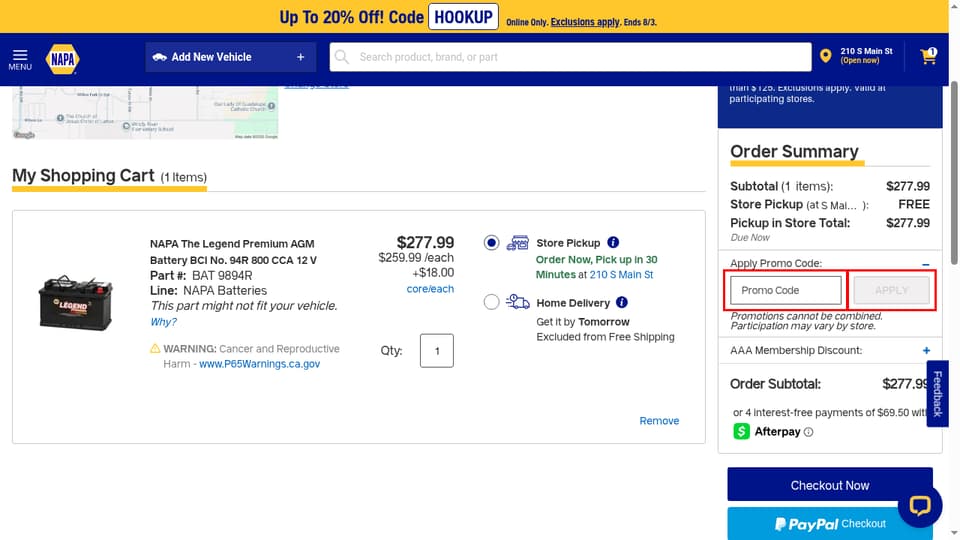Image resolution: width=960 pixels, height=540 pixels.
Task: Open the shopping cart icon
Action: [928, 56]
